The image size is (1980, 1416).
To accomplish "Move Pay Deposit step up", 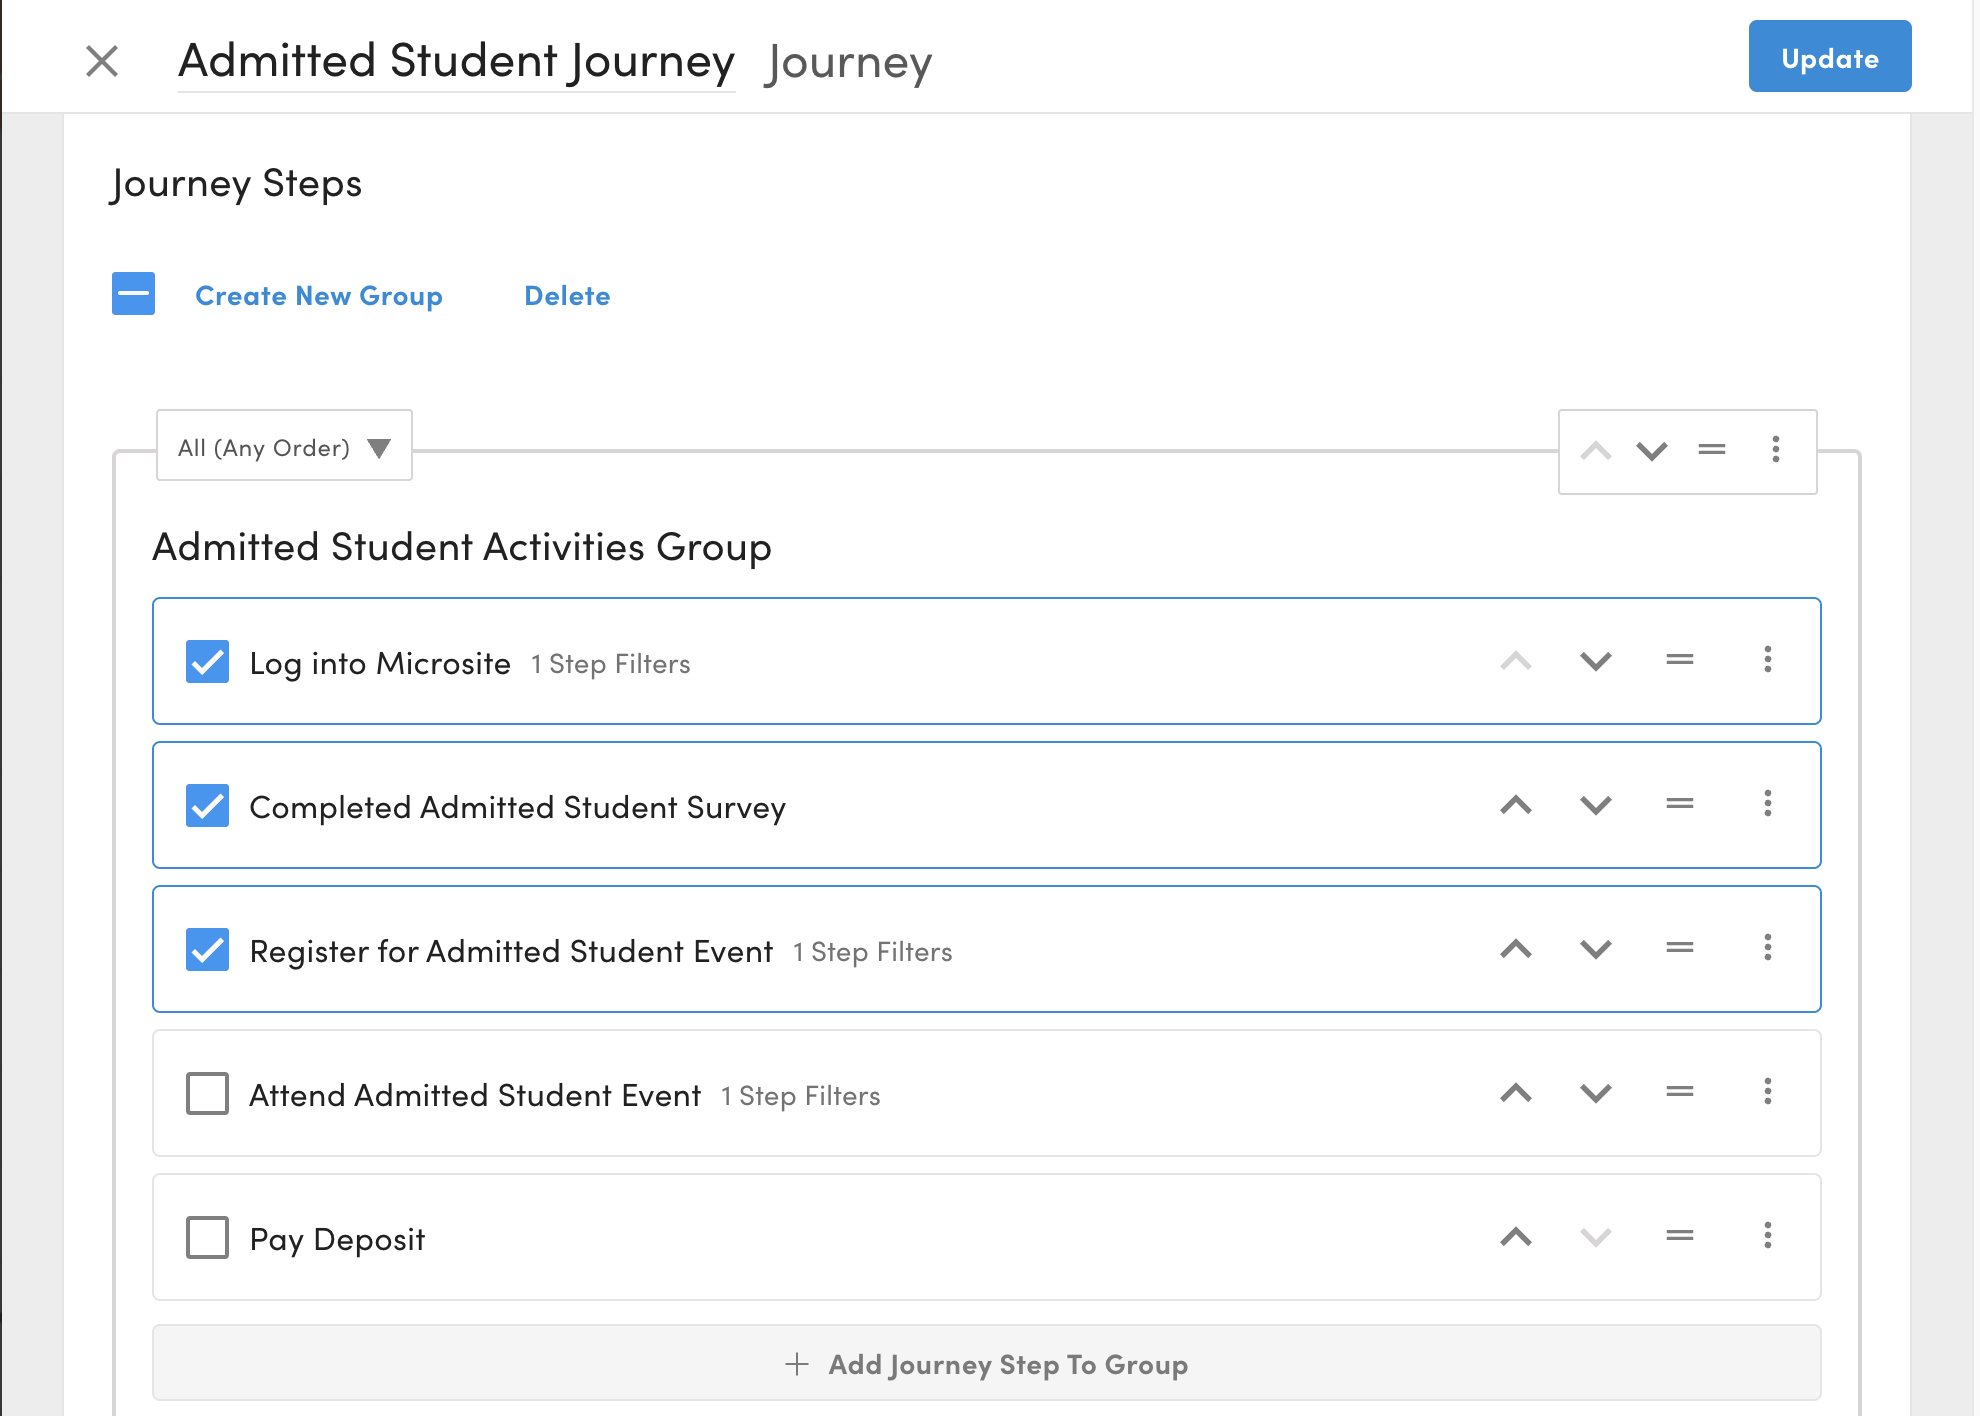I will tap(1515, 1237).
